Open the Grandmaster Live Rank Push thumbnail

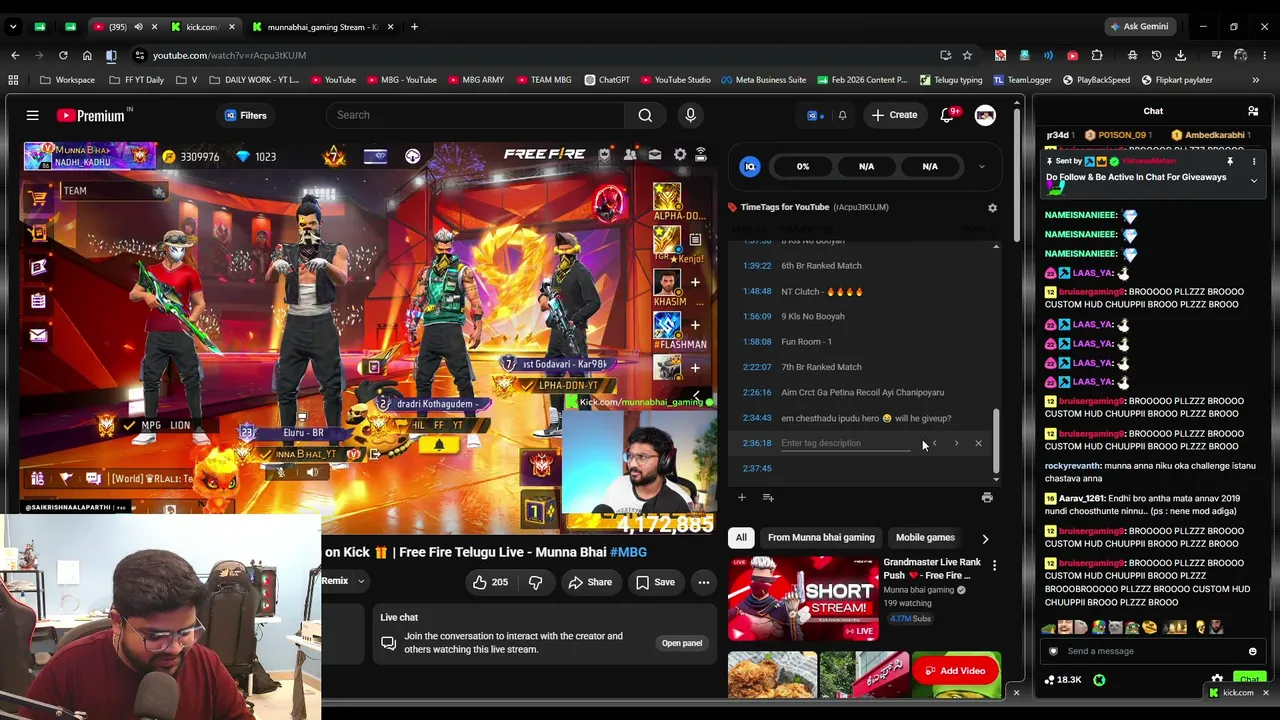802,598
